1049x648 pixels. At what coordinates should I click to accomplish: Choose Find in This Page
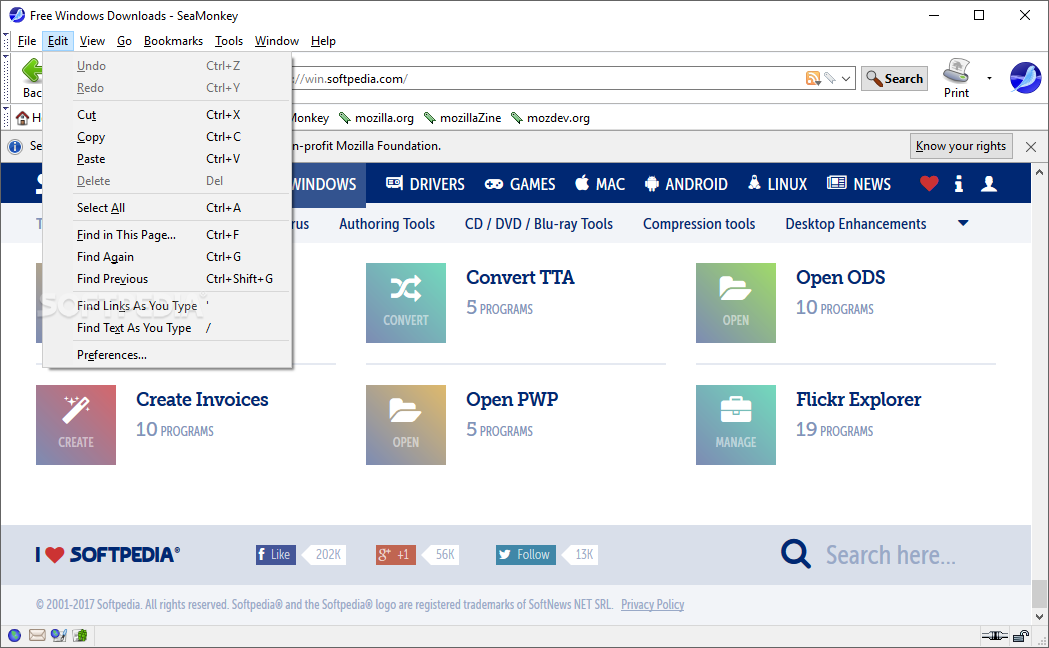pyautogui.click(x=167, y=235)
